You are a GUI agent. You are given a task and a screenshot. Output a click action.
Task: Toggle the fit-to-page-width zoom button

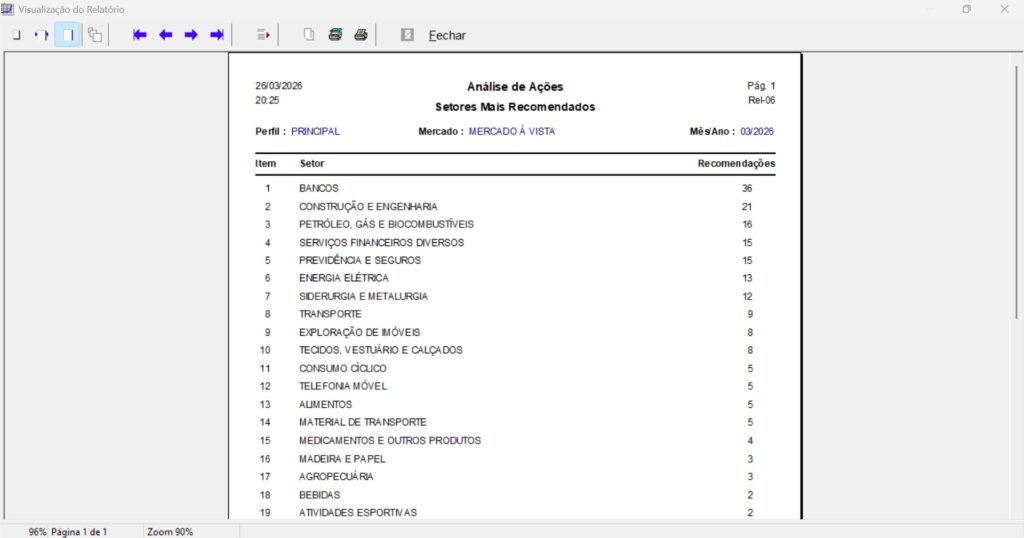click(x=68, y=35)
